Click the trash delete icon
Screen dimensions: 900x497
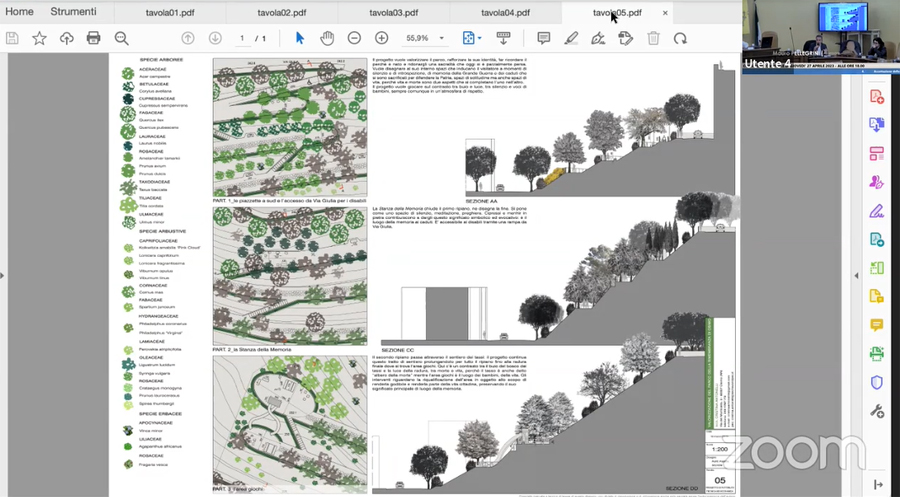653,38
